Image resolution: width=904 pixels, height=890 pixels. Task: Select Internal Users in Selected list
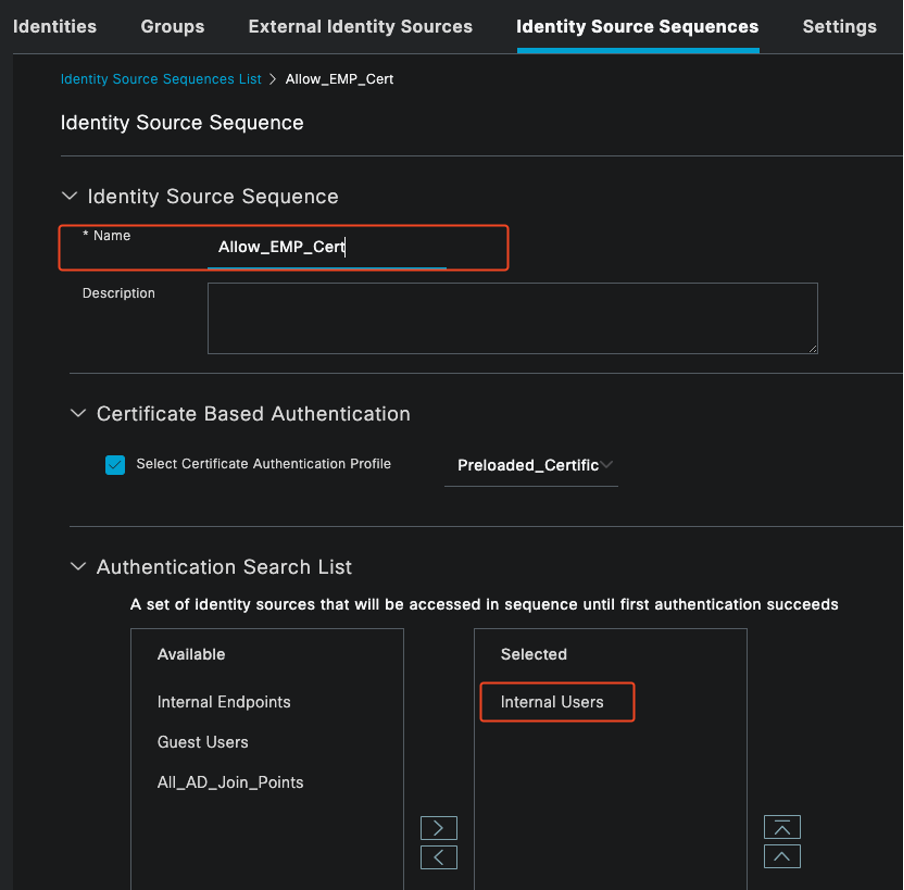coord(552,702)
